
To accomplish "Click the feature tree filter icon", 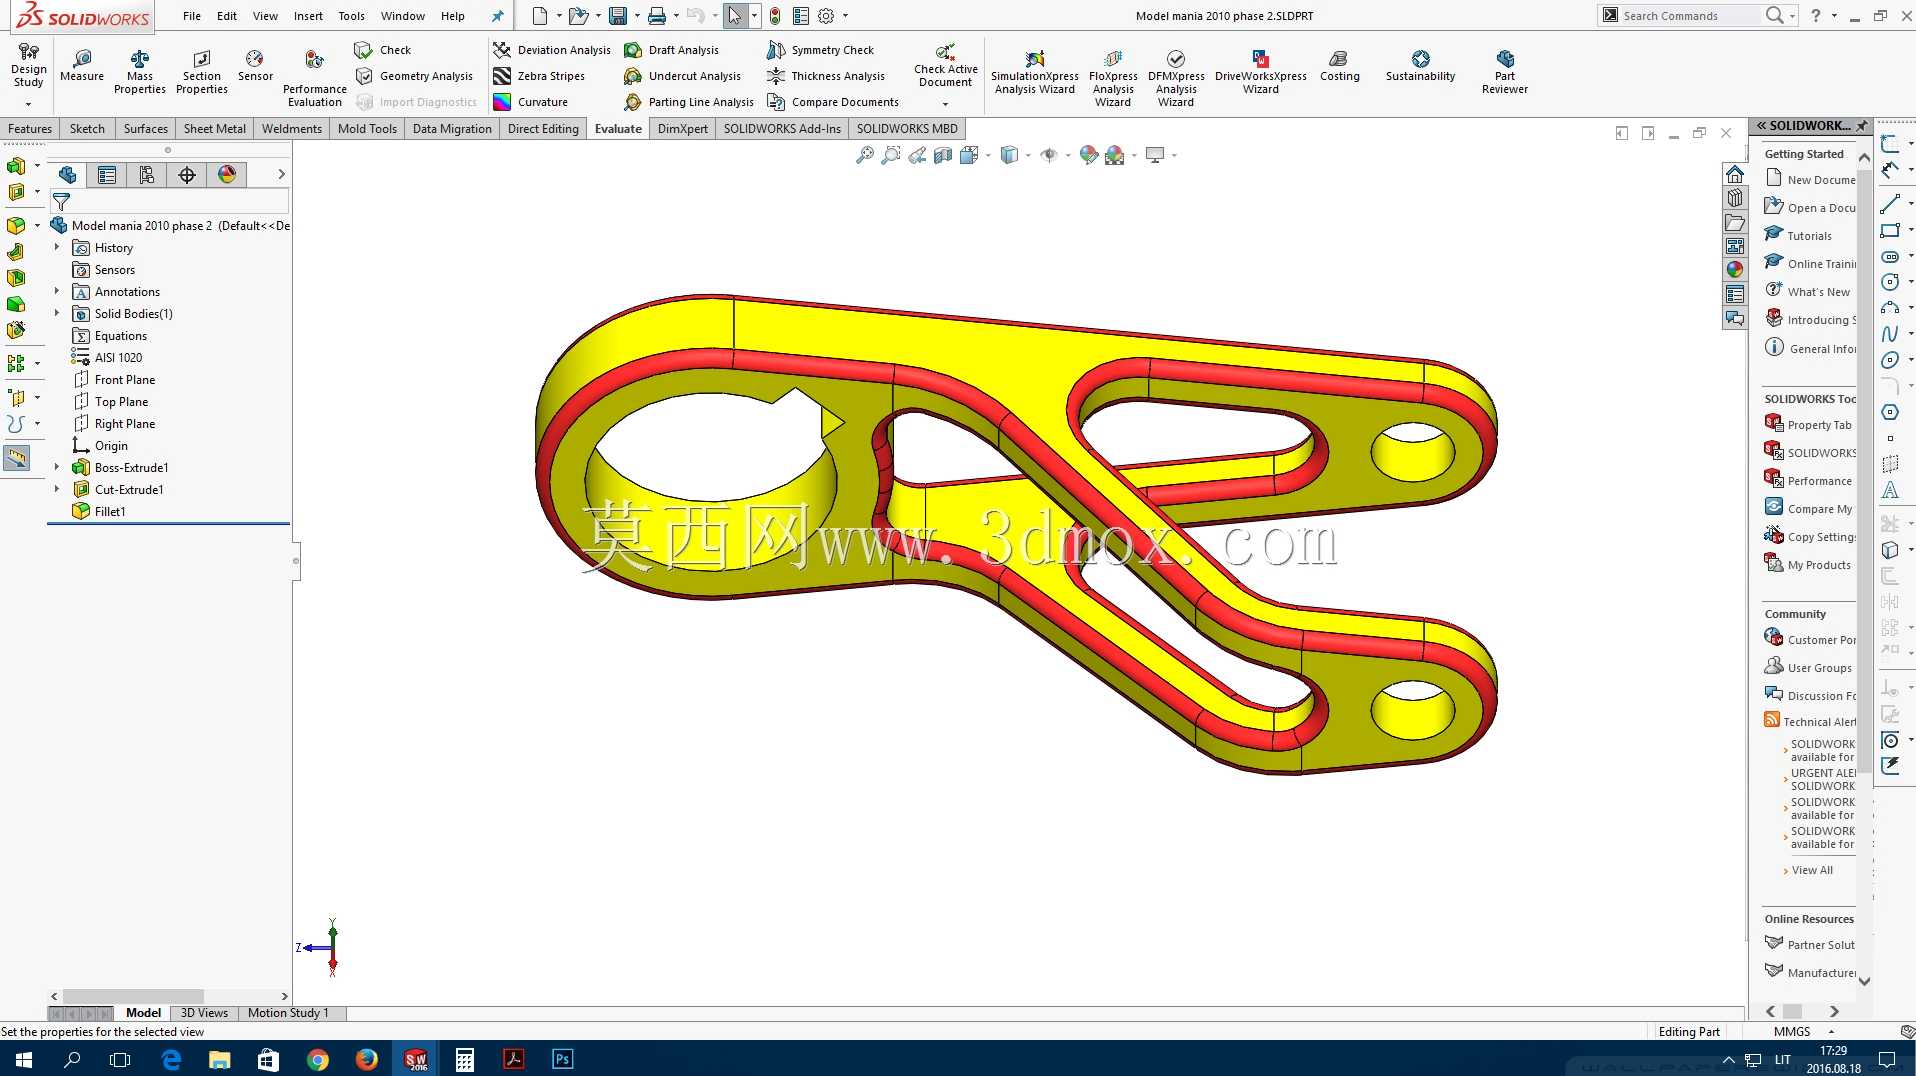I will click(61, 202).
